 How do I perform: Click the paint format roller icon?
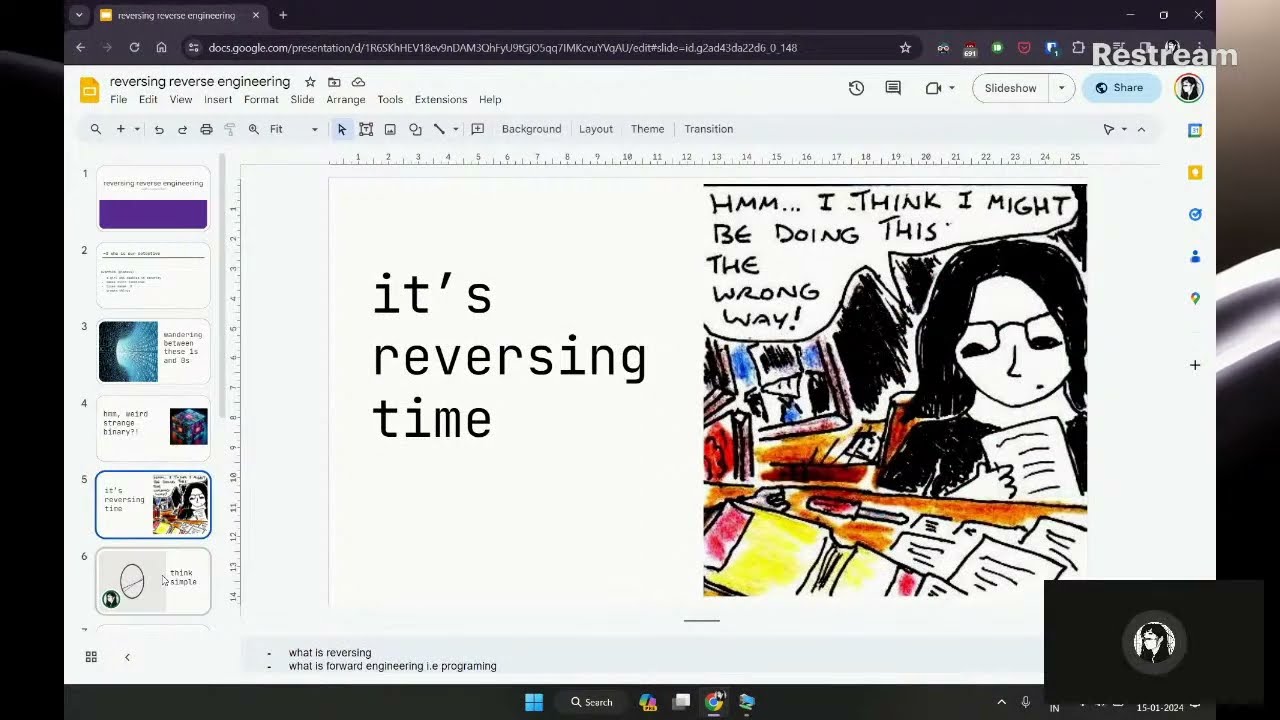(230, 129)
